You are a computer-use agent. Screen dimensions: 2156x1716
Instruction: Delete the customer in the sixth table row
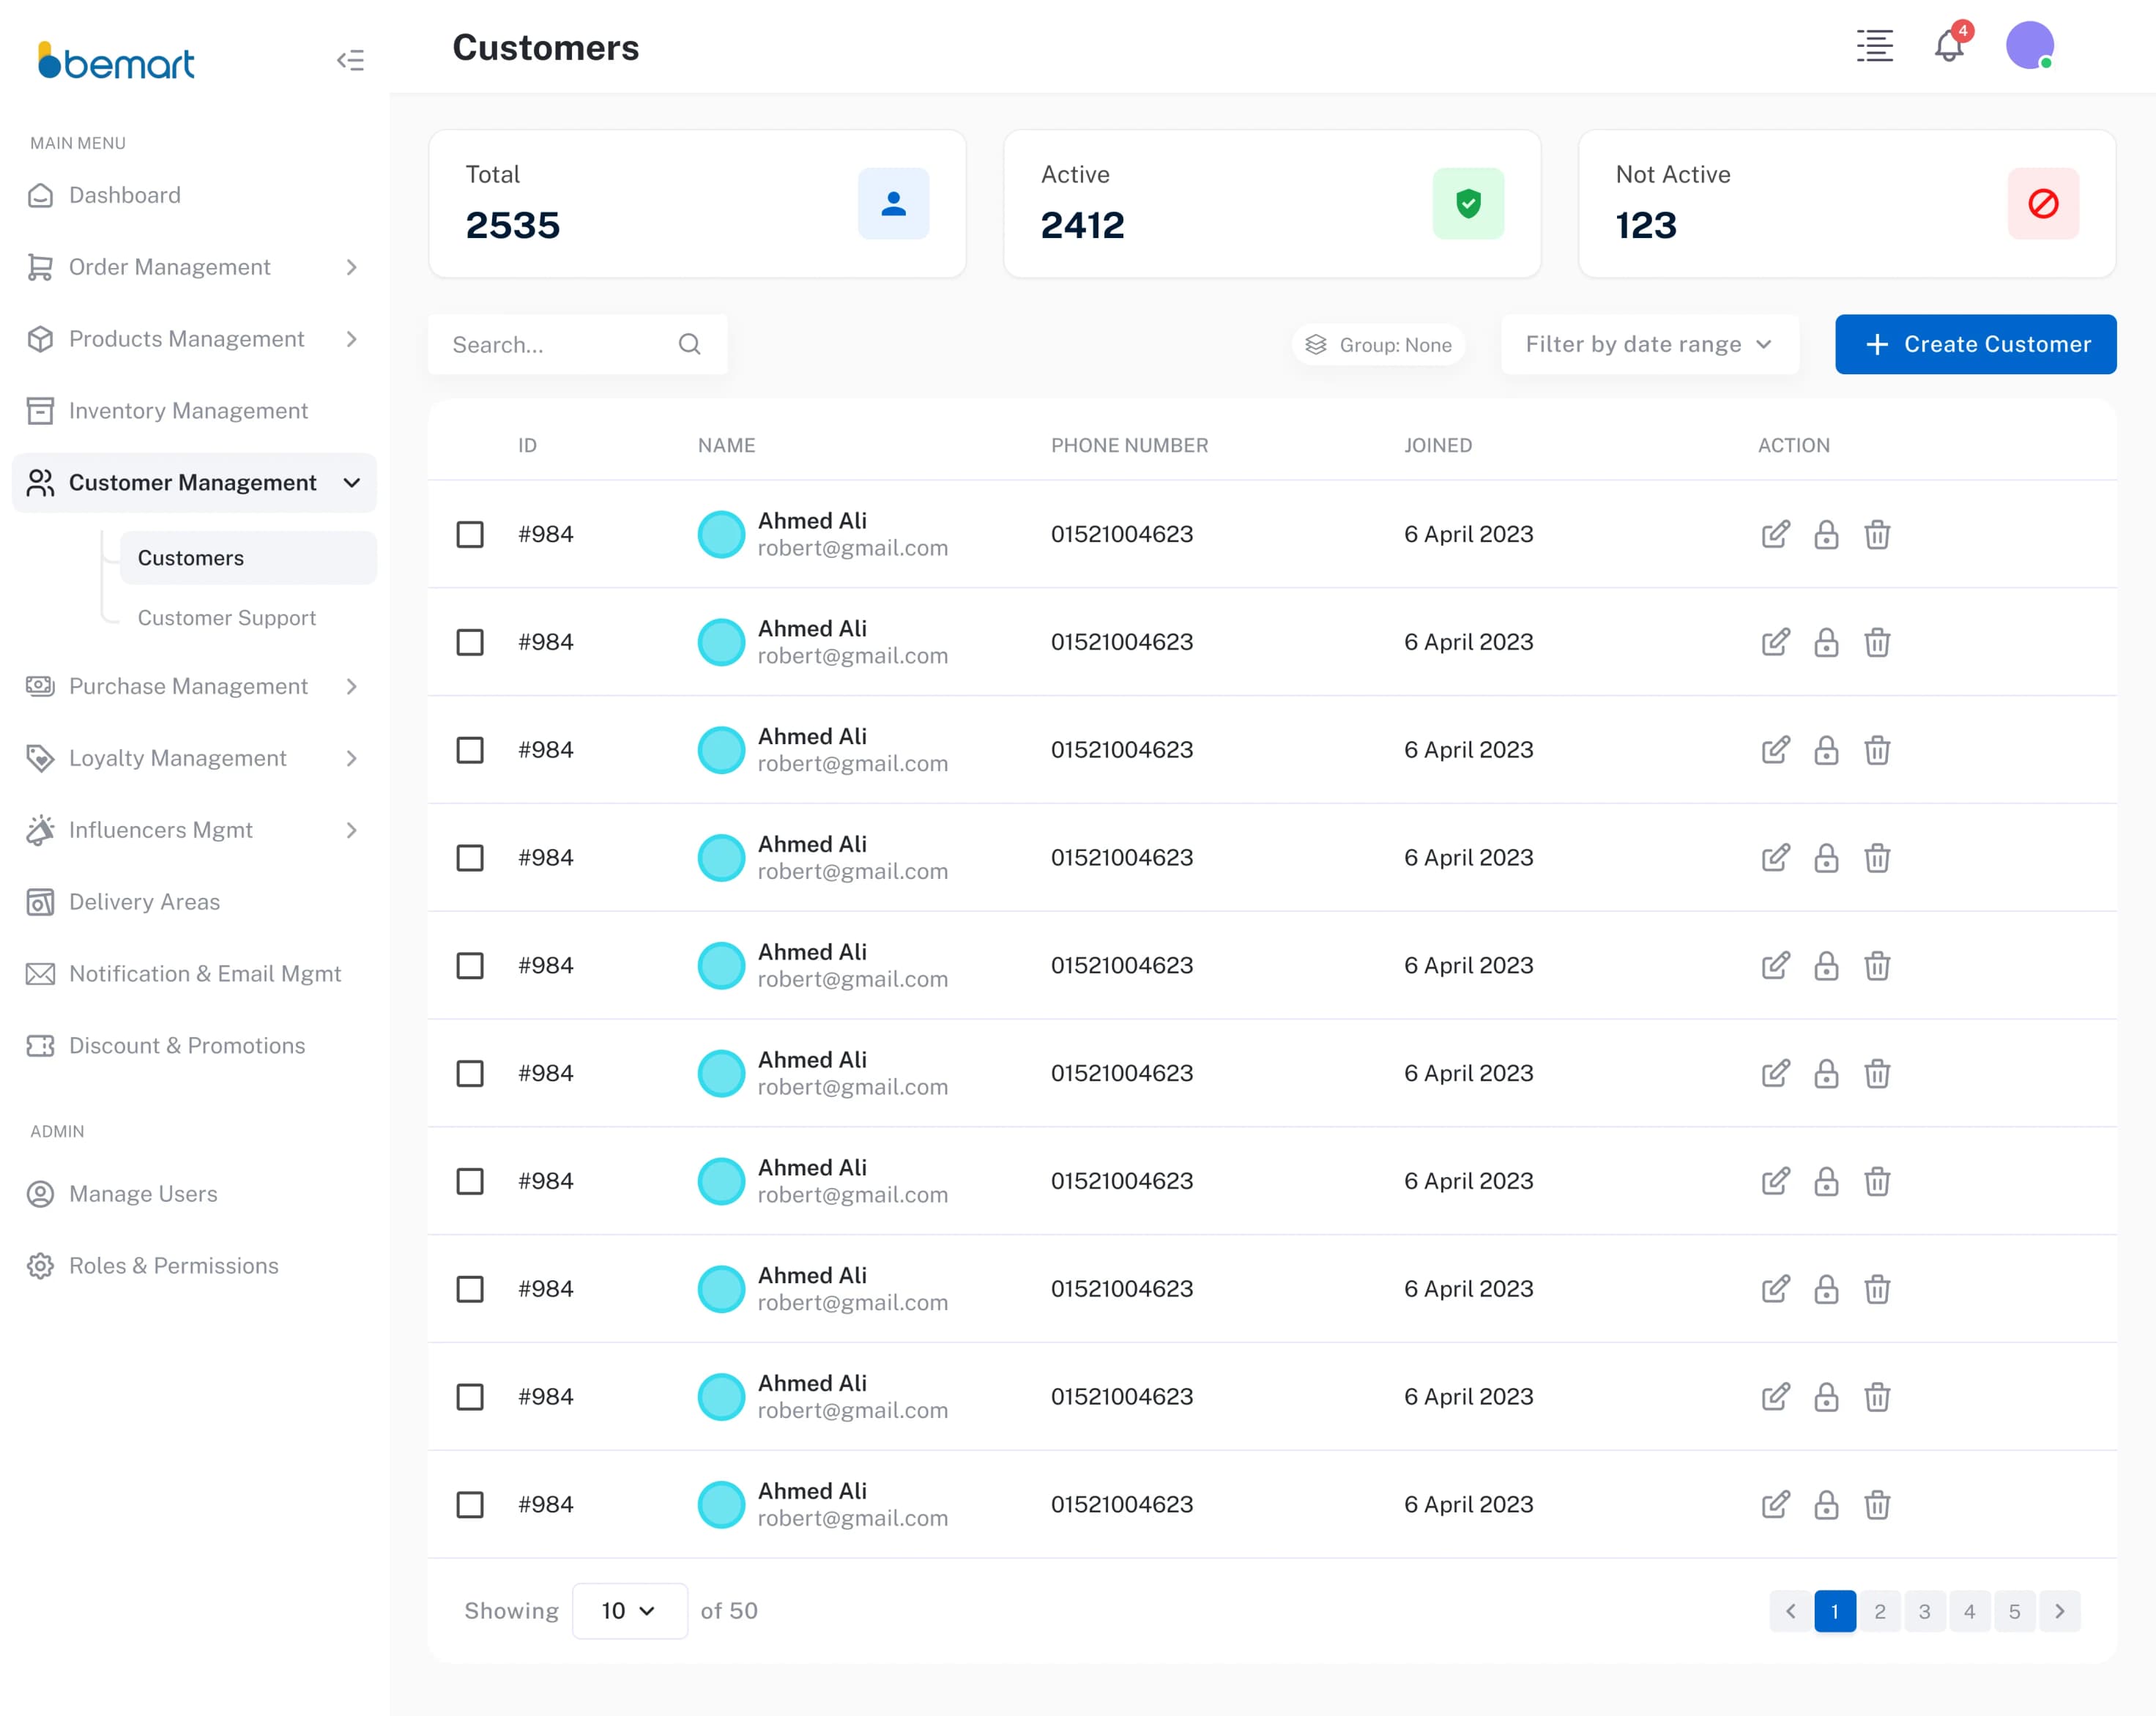tap(1877, 1073)
